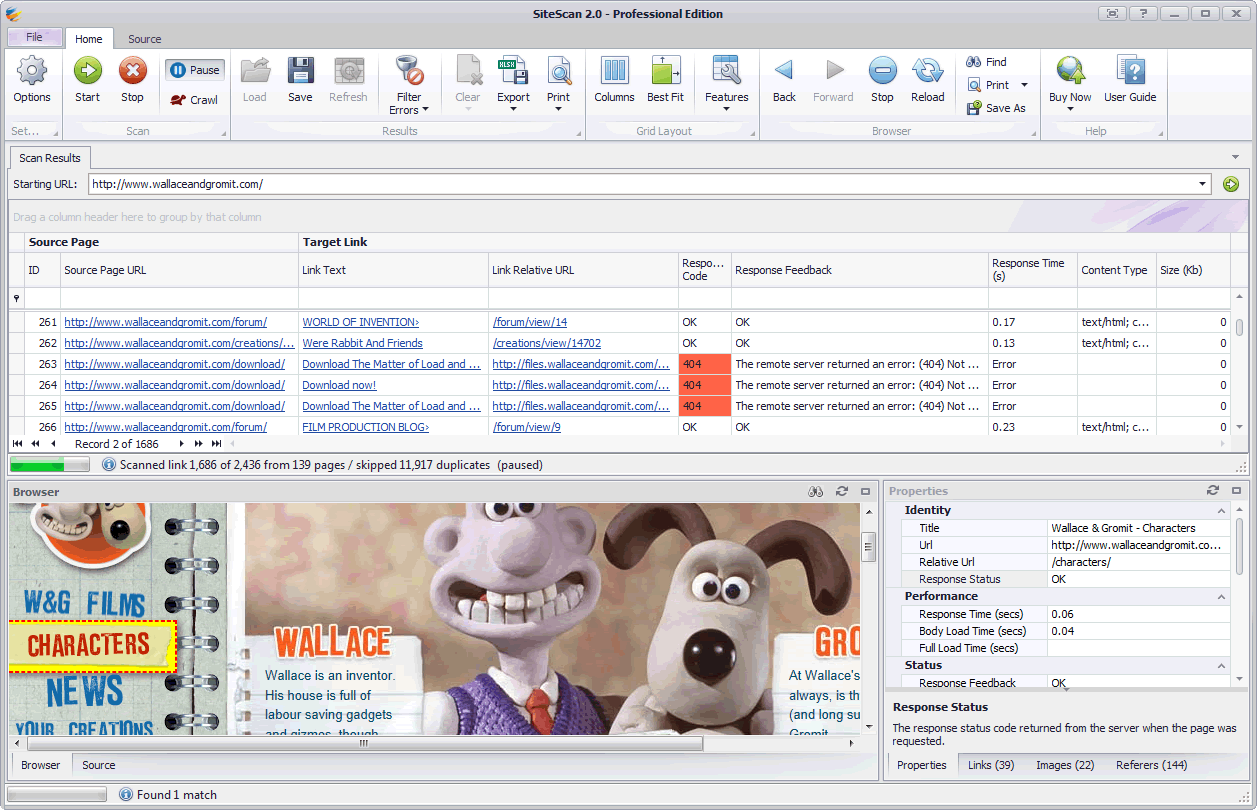The height and width of the screenshot is (810, 1257).
Task: Open WORLD OF INVENTION link
Action: [361, 322]
